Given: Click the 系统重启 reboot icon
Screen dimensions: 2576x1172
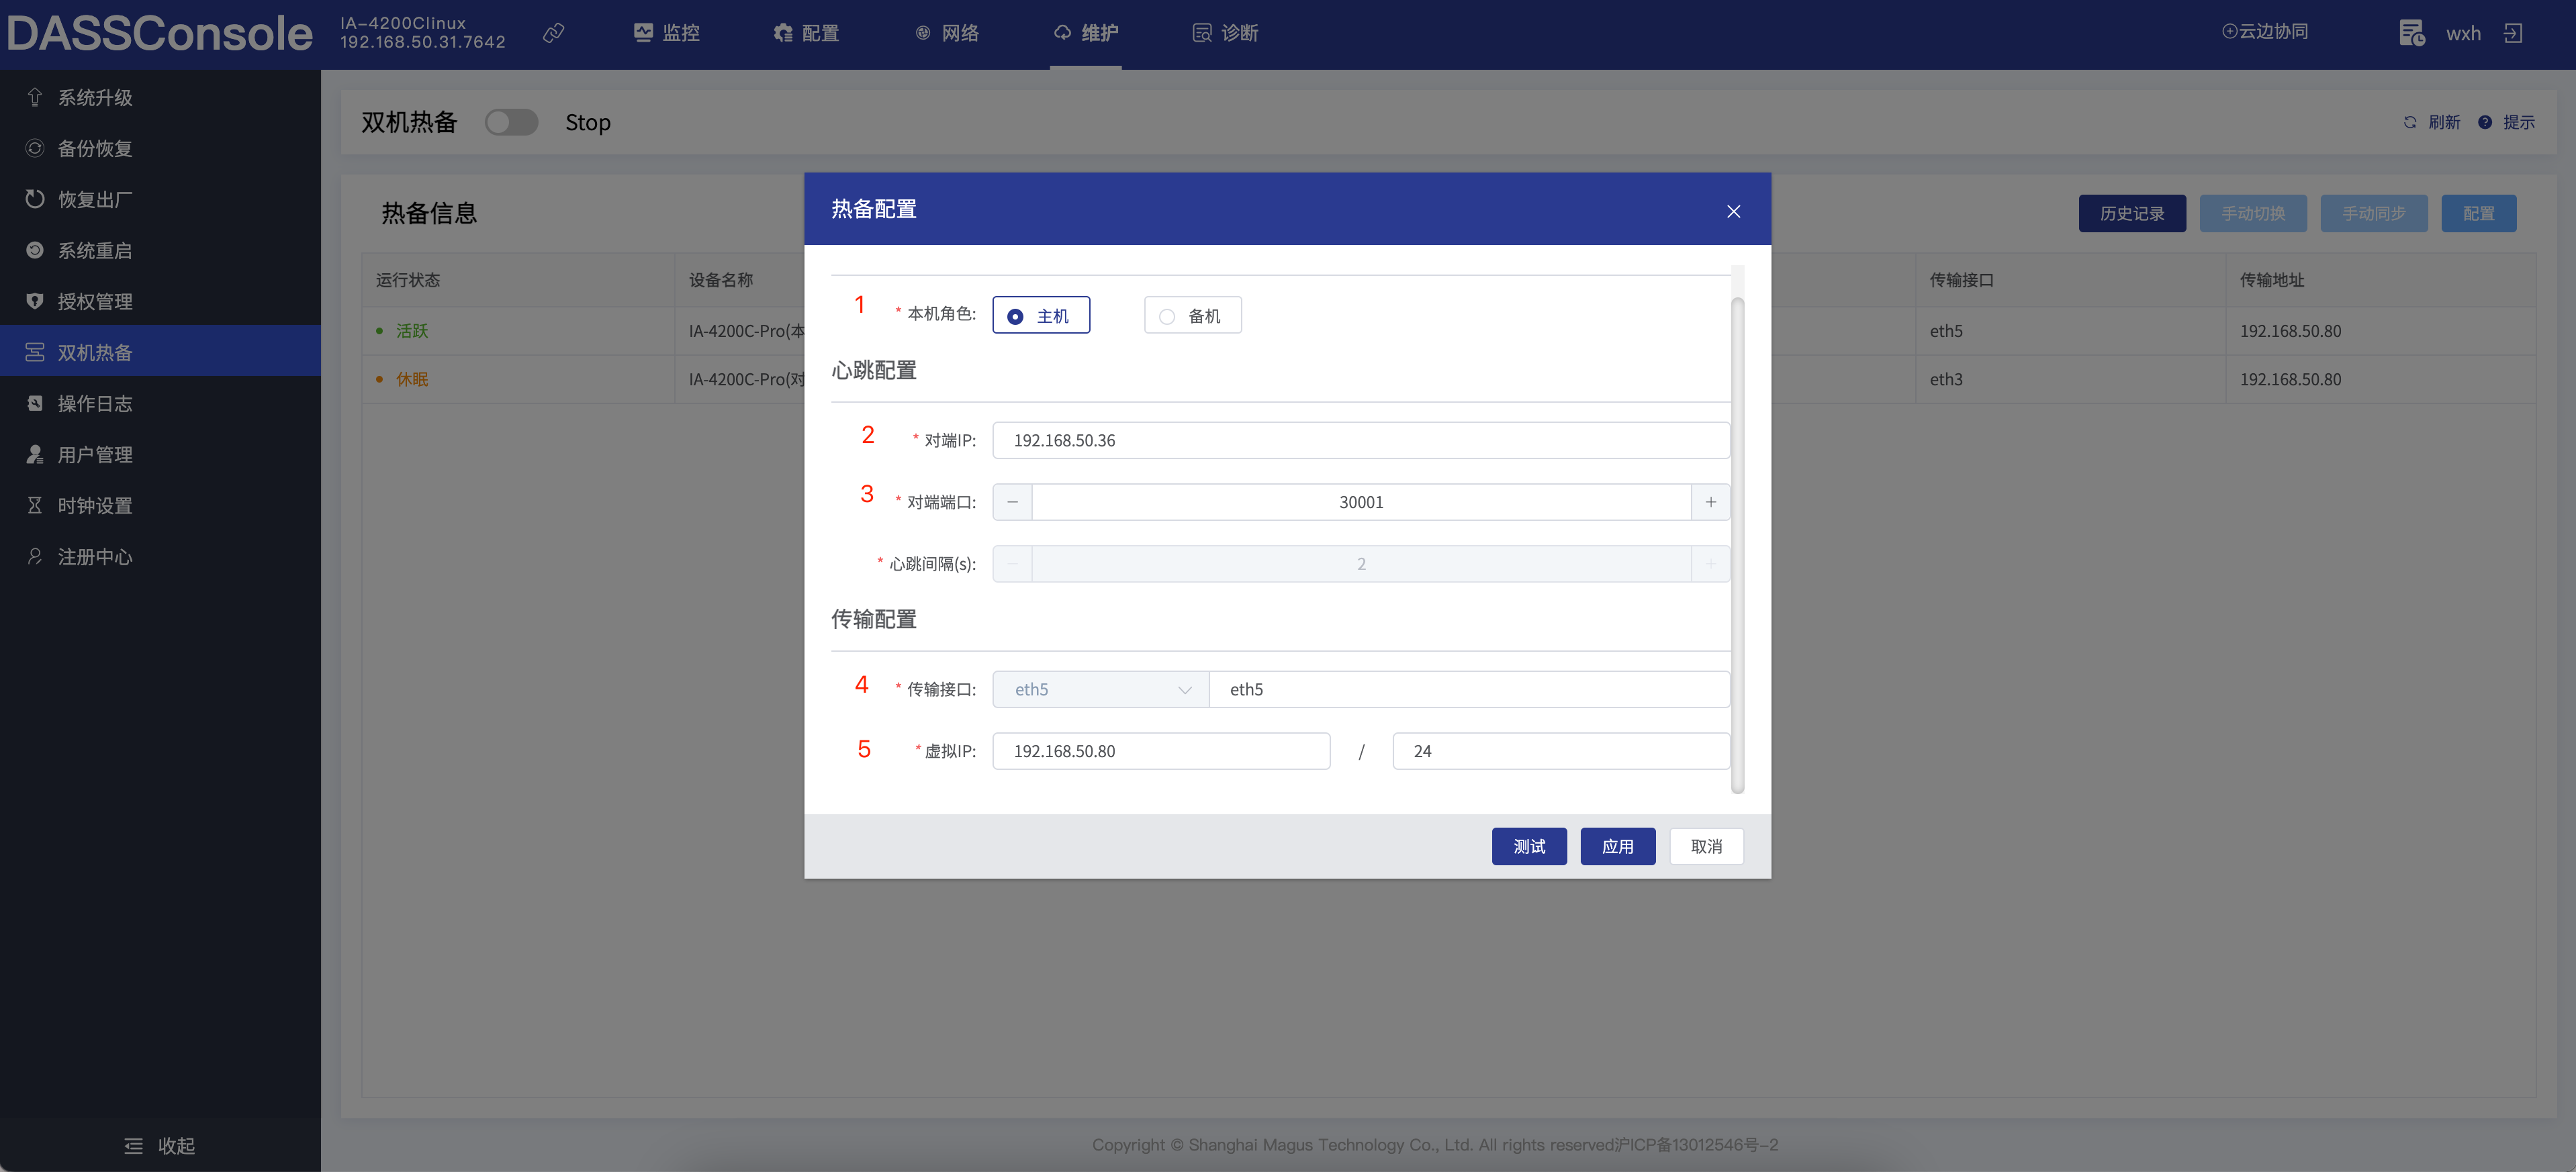Looking at the screenshot, I should [35, 250].
